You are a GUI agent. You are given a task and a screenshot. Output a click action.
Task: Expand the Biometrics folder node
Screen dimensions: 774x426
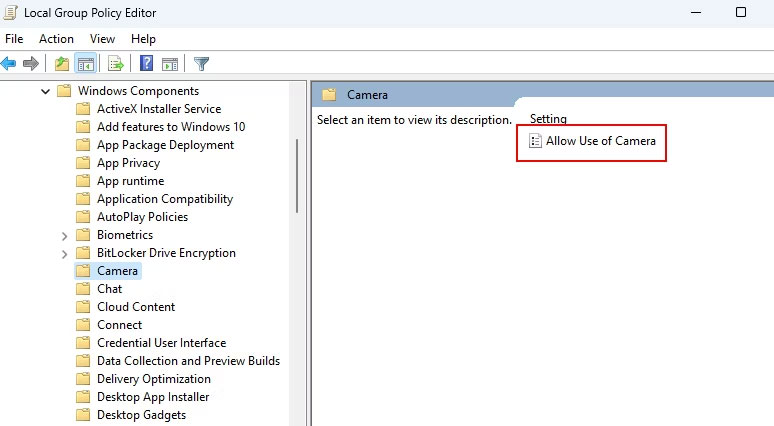(65, 235)
